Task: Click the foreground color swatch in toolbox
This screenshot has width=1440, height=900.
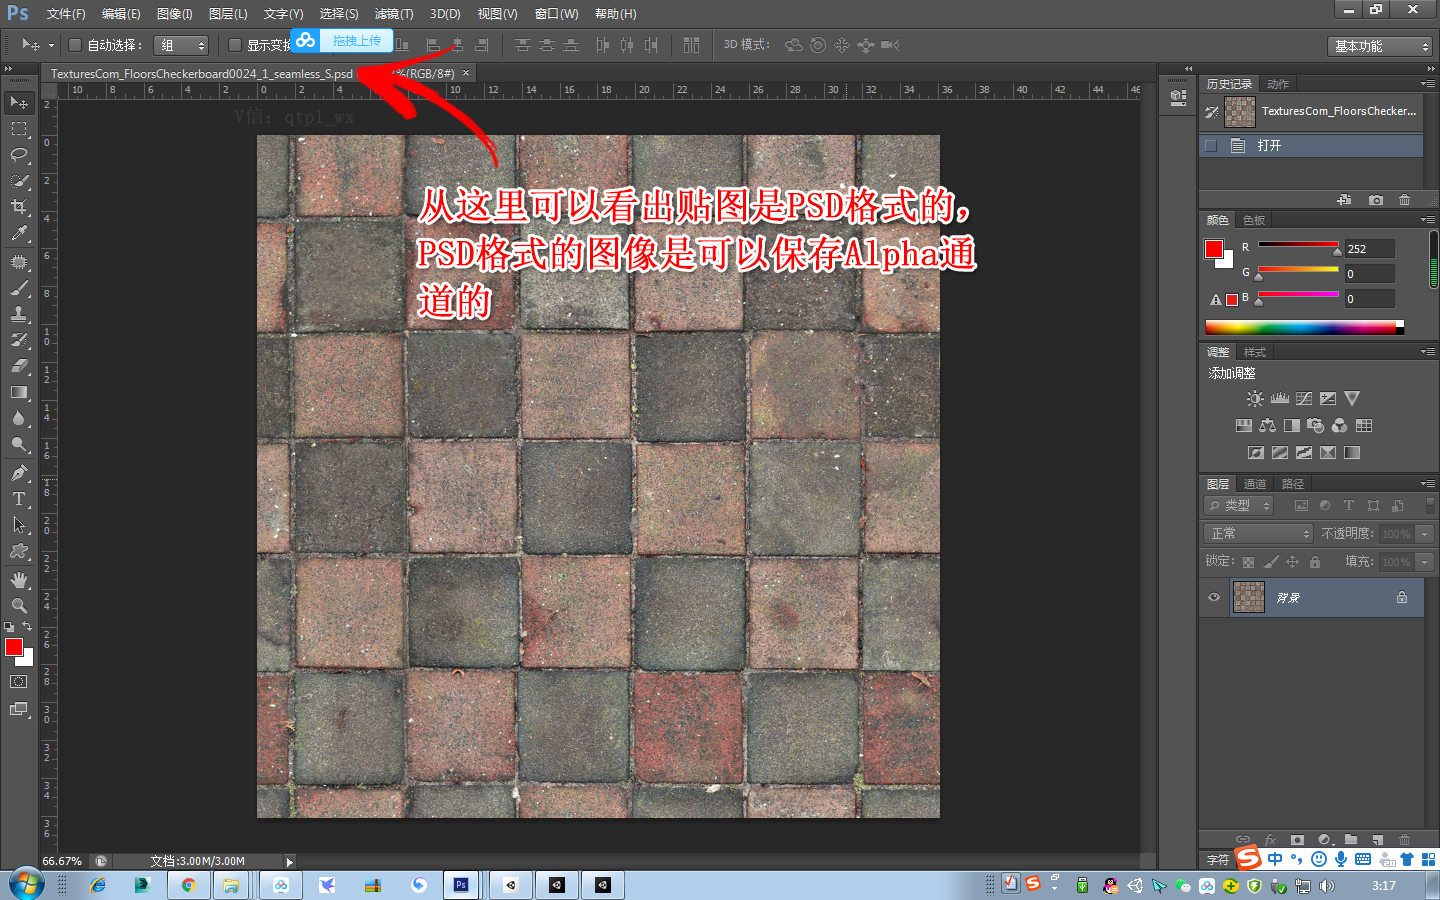Action: point(14,647)
